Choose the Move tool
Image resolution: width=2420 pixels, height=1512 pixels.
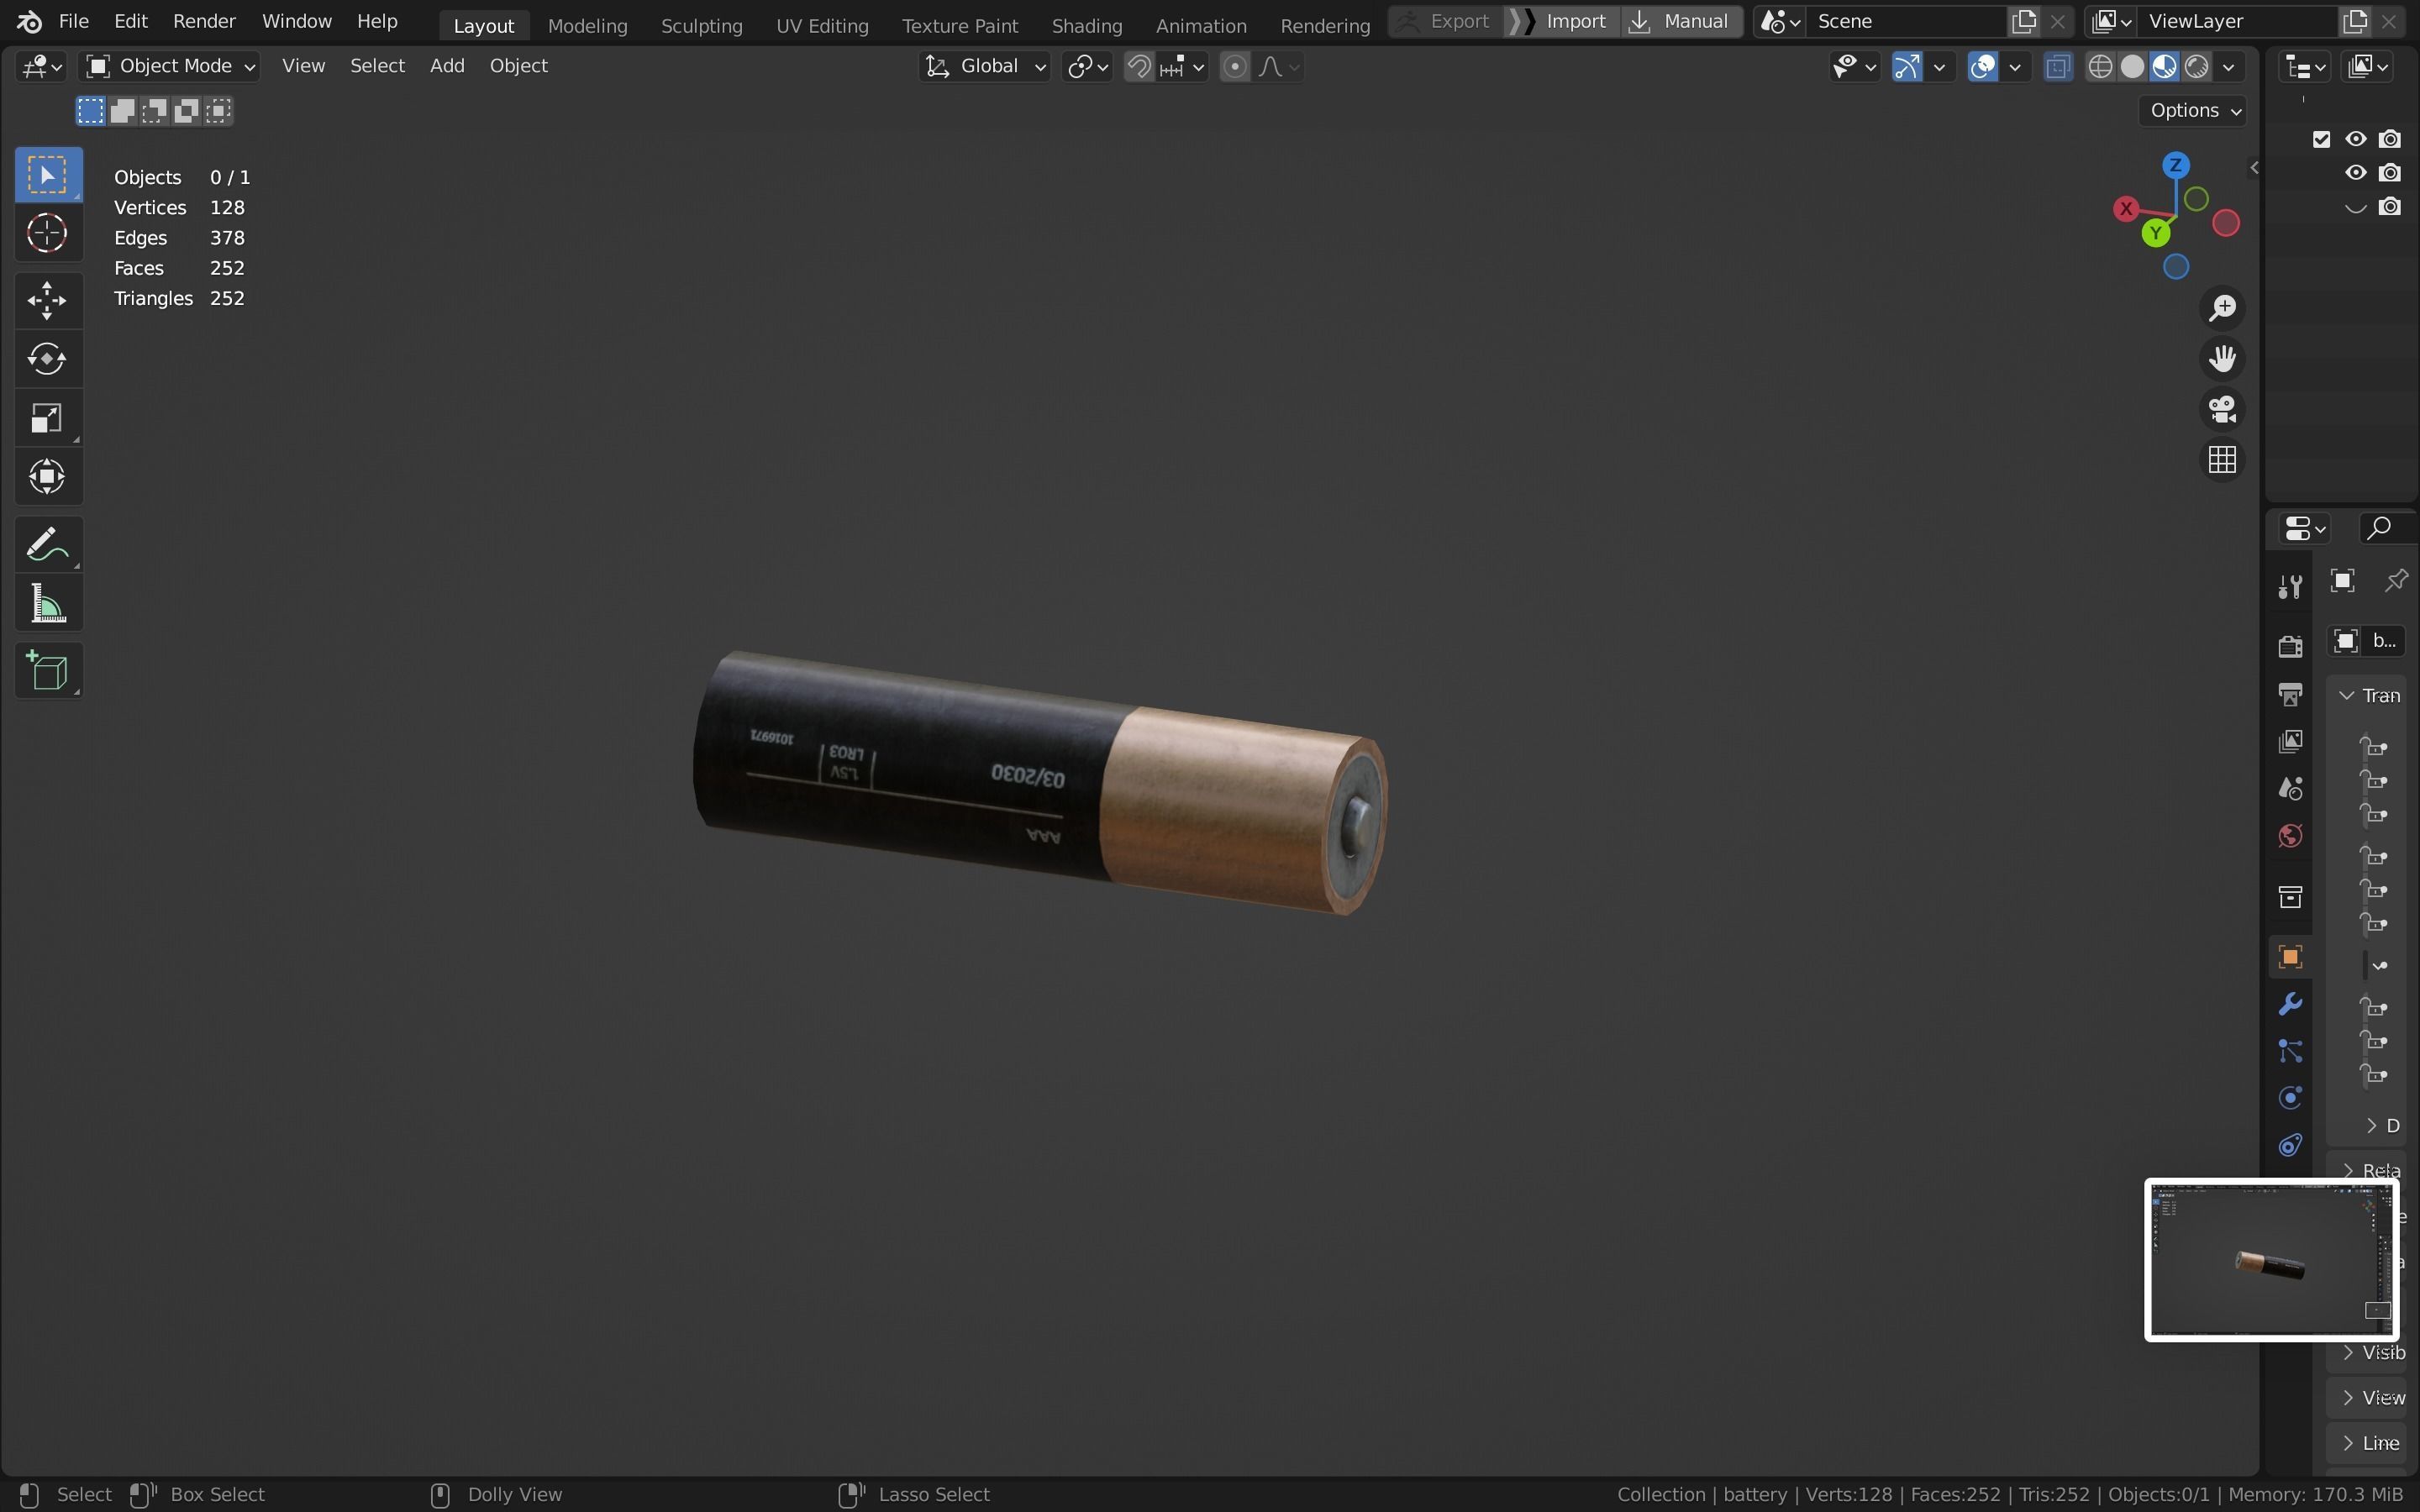click(47, 300)
